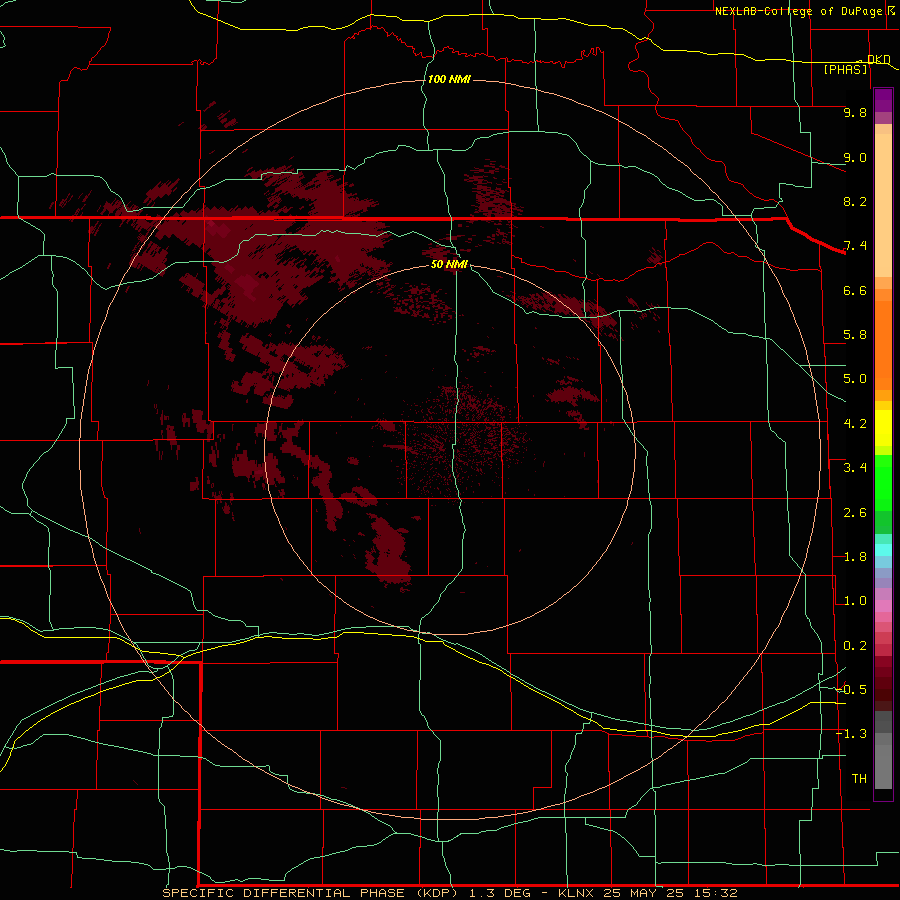Click the 8.2 value on the color scale

coord(855,201)
